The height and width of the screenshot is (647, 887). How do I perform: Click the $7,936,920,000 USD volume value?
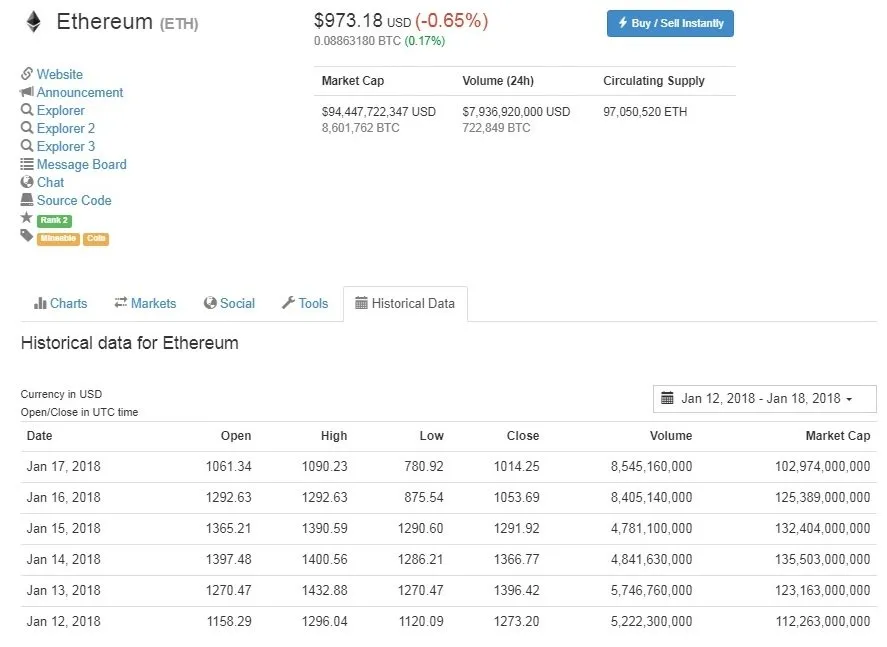point(516,112)
